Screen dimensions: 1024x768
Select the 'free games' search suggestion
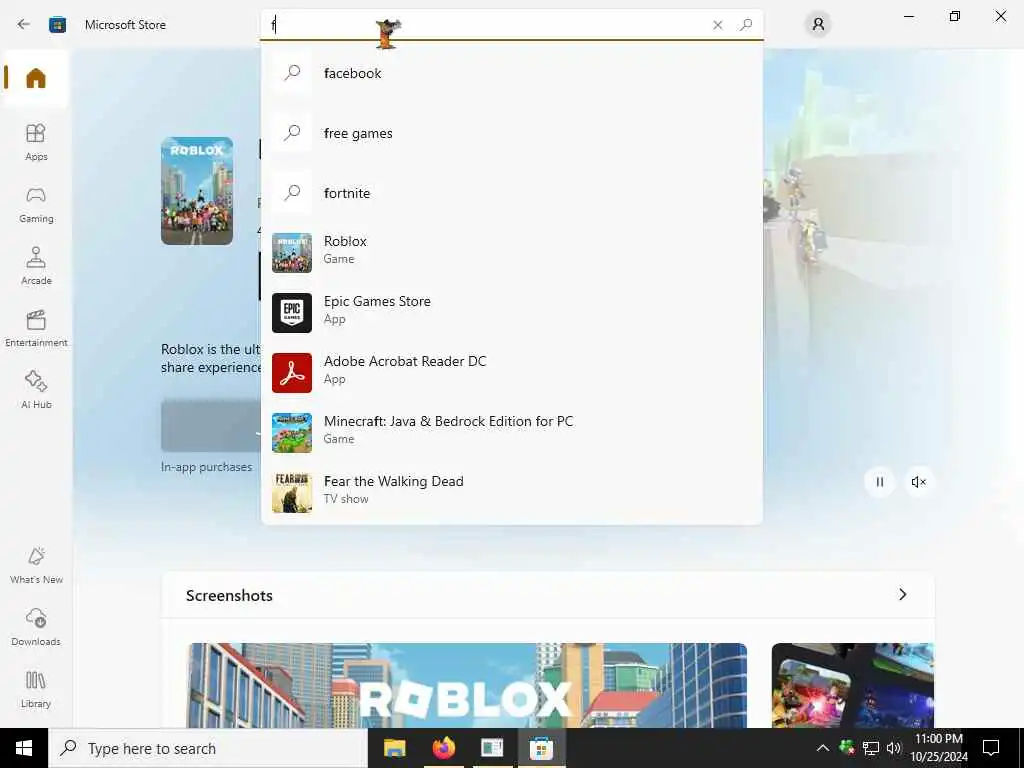512,133
